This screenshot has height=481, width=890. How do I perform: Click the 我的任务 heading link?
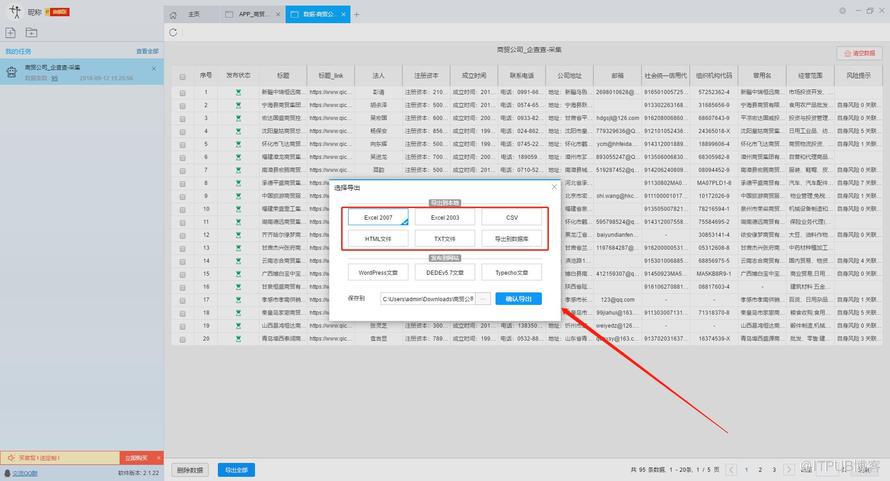tap(18, 52)
